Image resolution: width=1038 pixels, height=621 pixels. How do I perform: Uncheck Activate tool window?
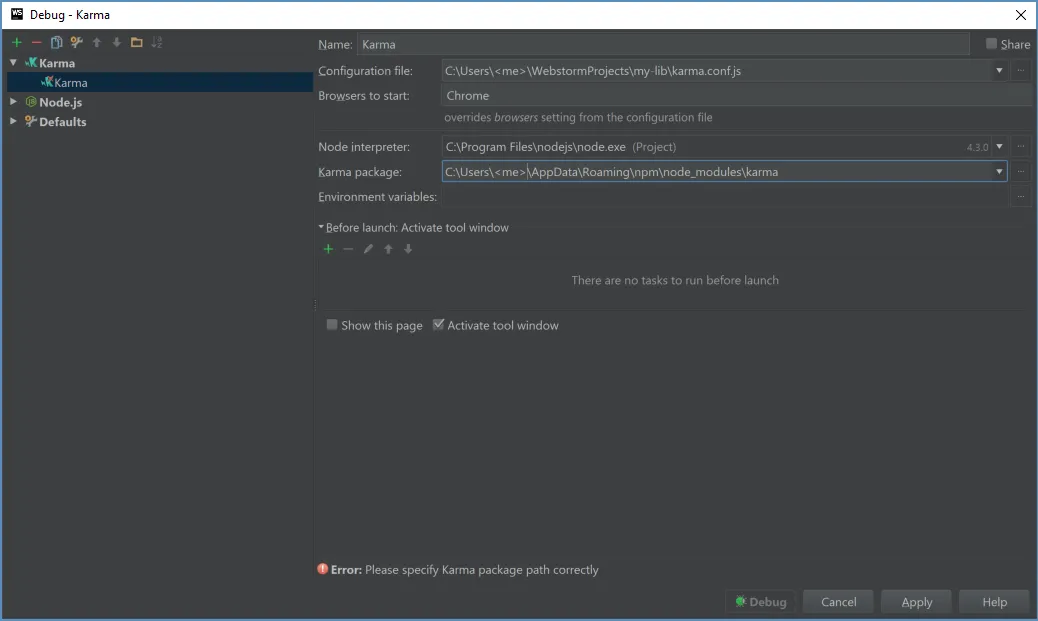pyautogui.click(x=438, y=324)
